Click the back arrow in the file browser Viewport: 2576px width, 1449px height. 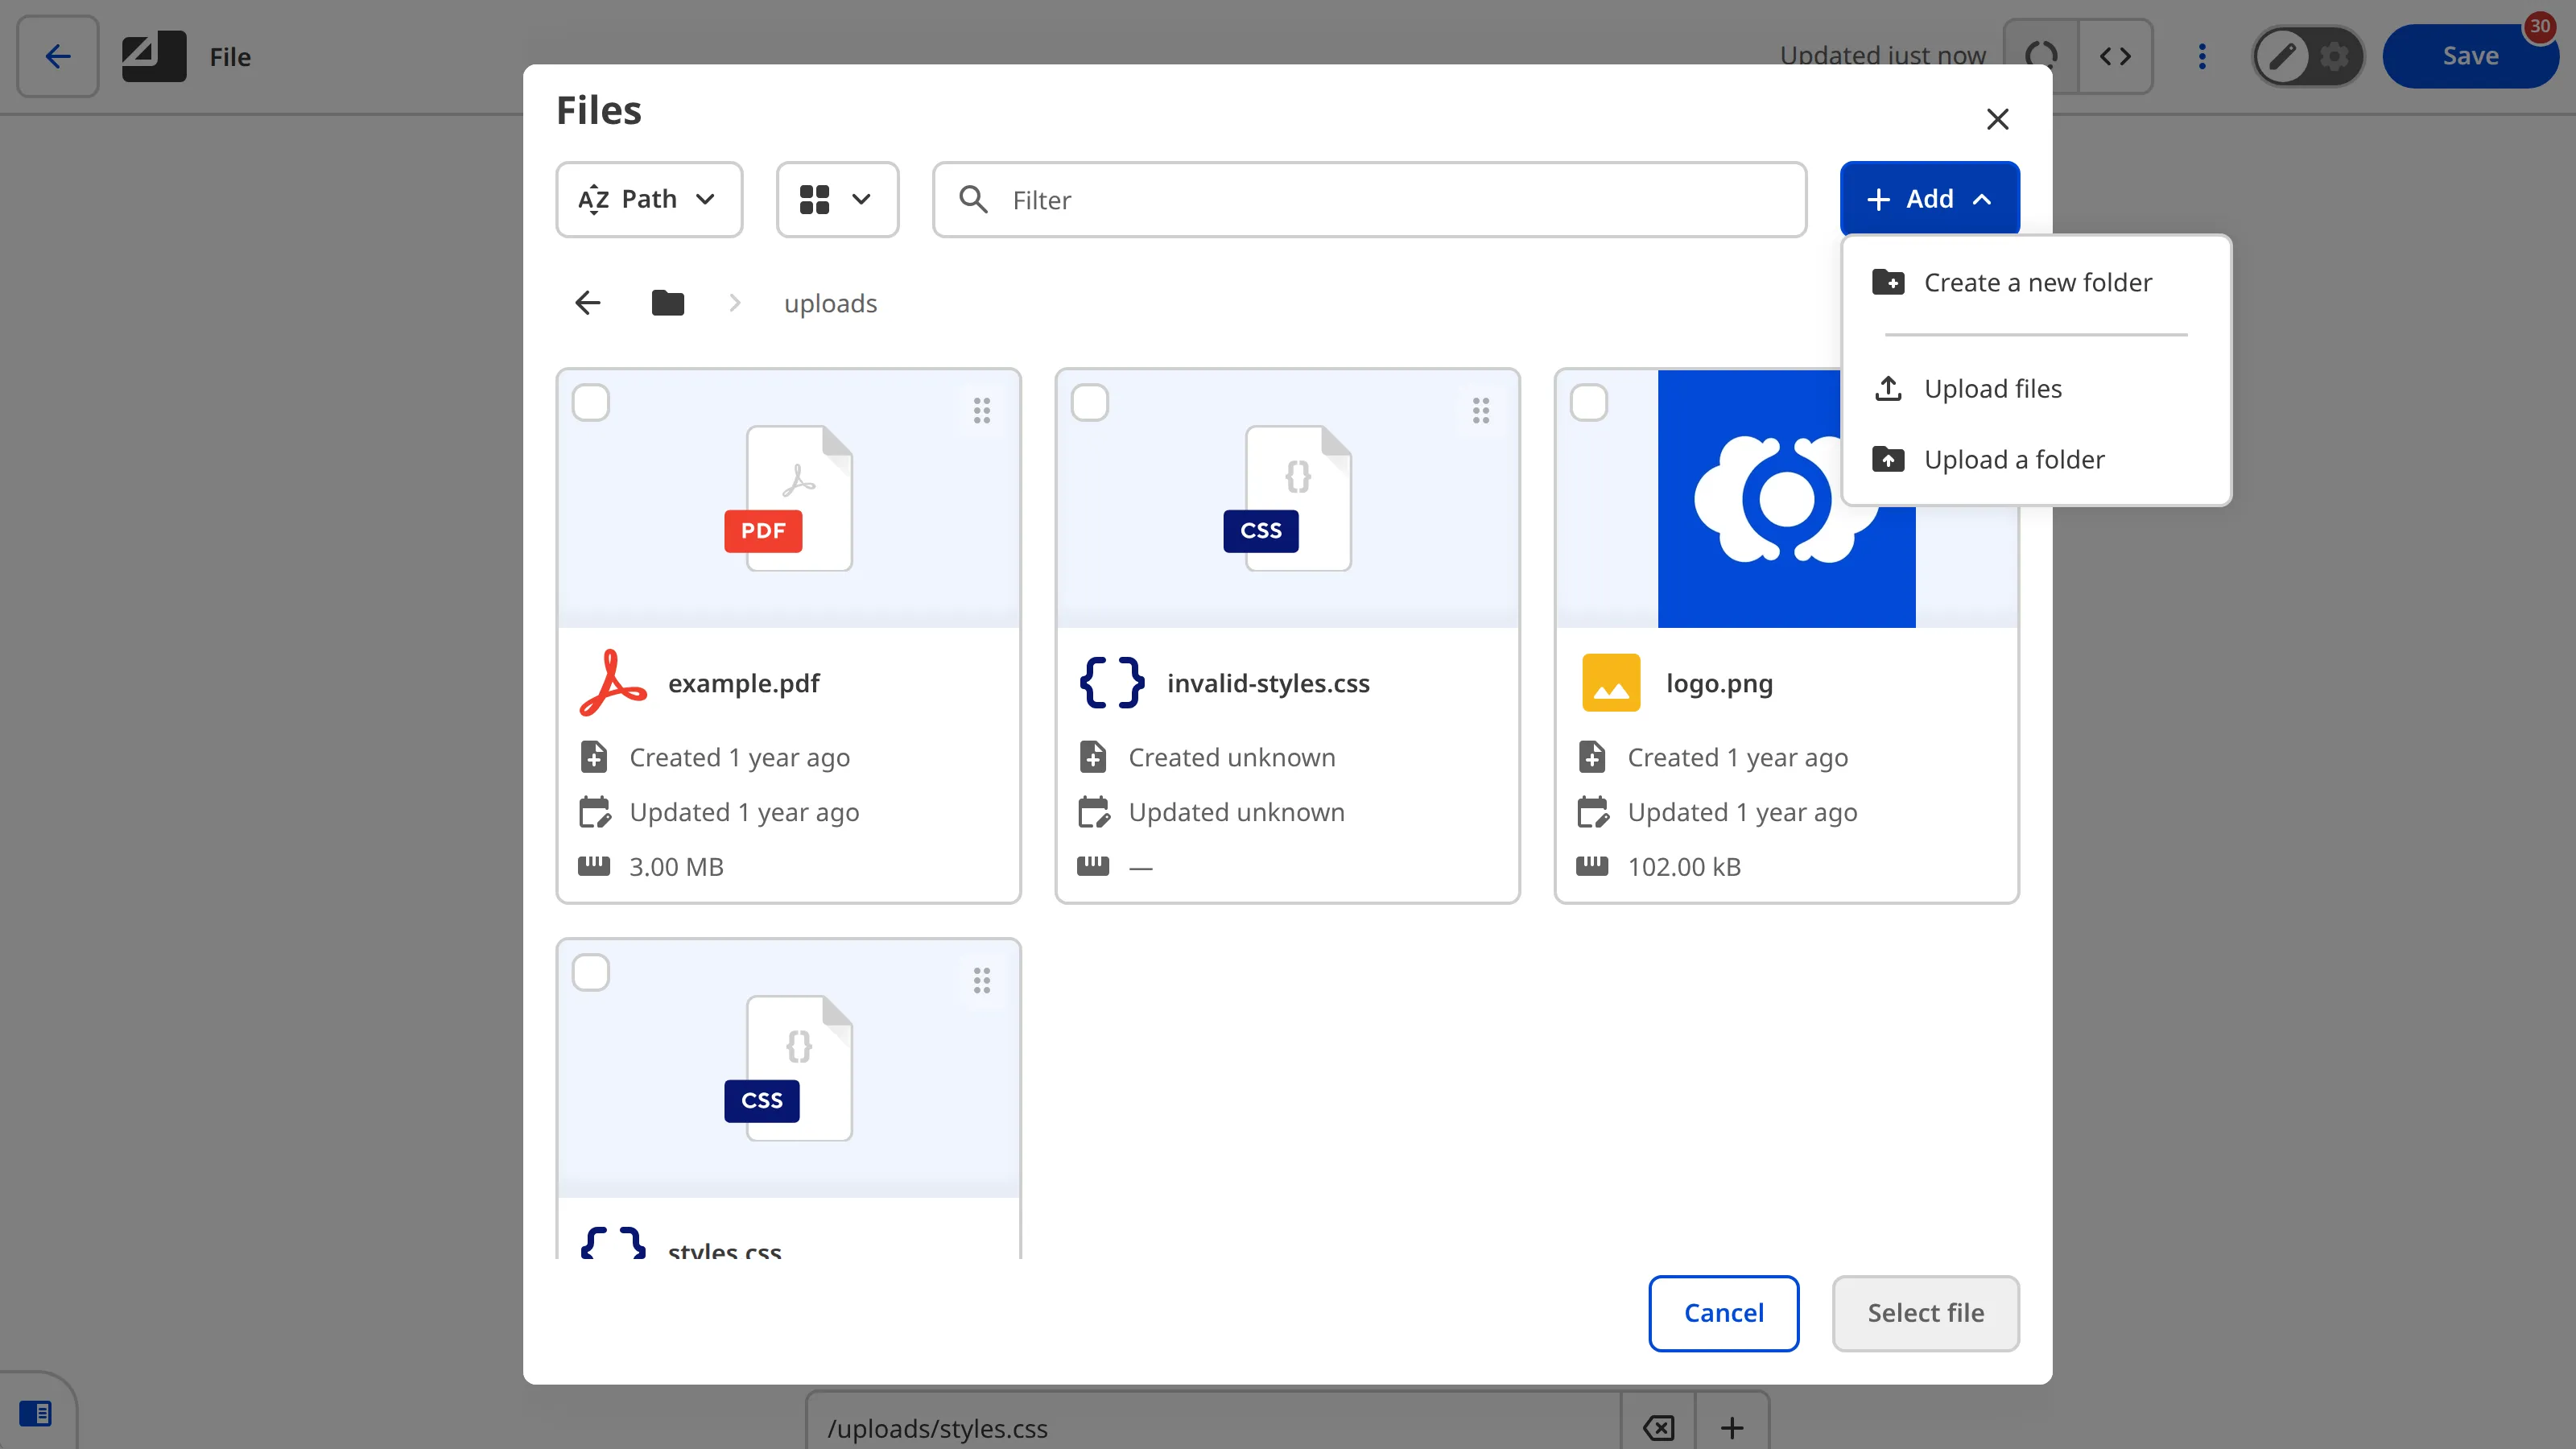click(x=587, y=302)
